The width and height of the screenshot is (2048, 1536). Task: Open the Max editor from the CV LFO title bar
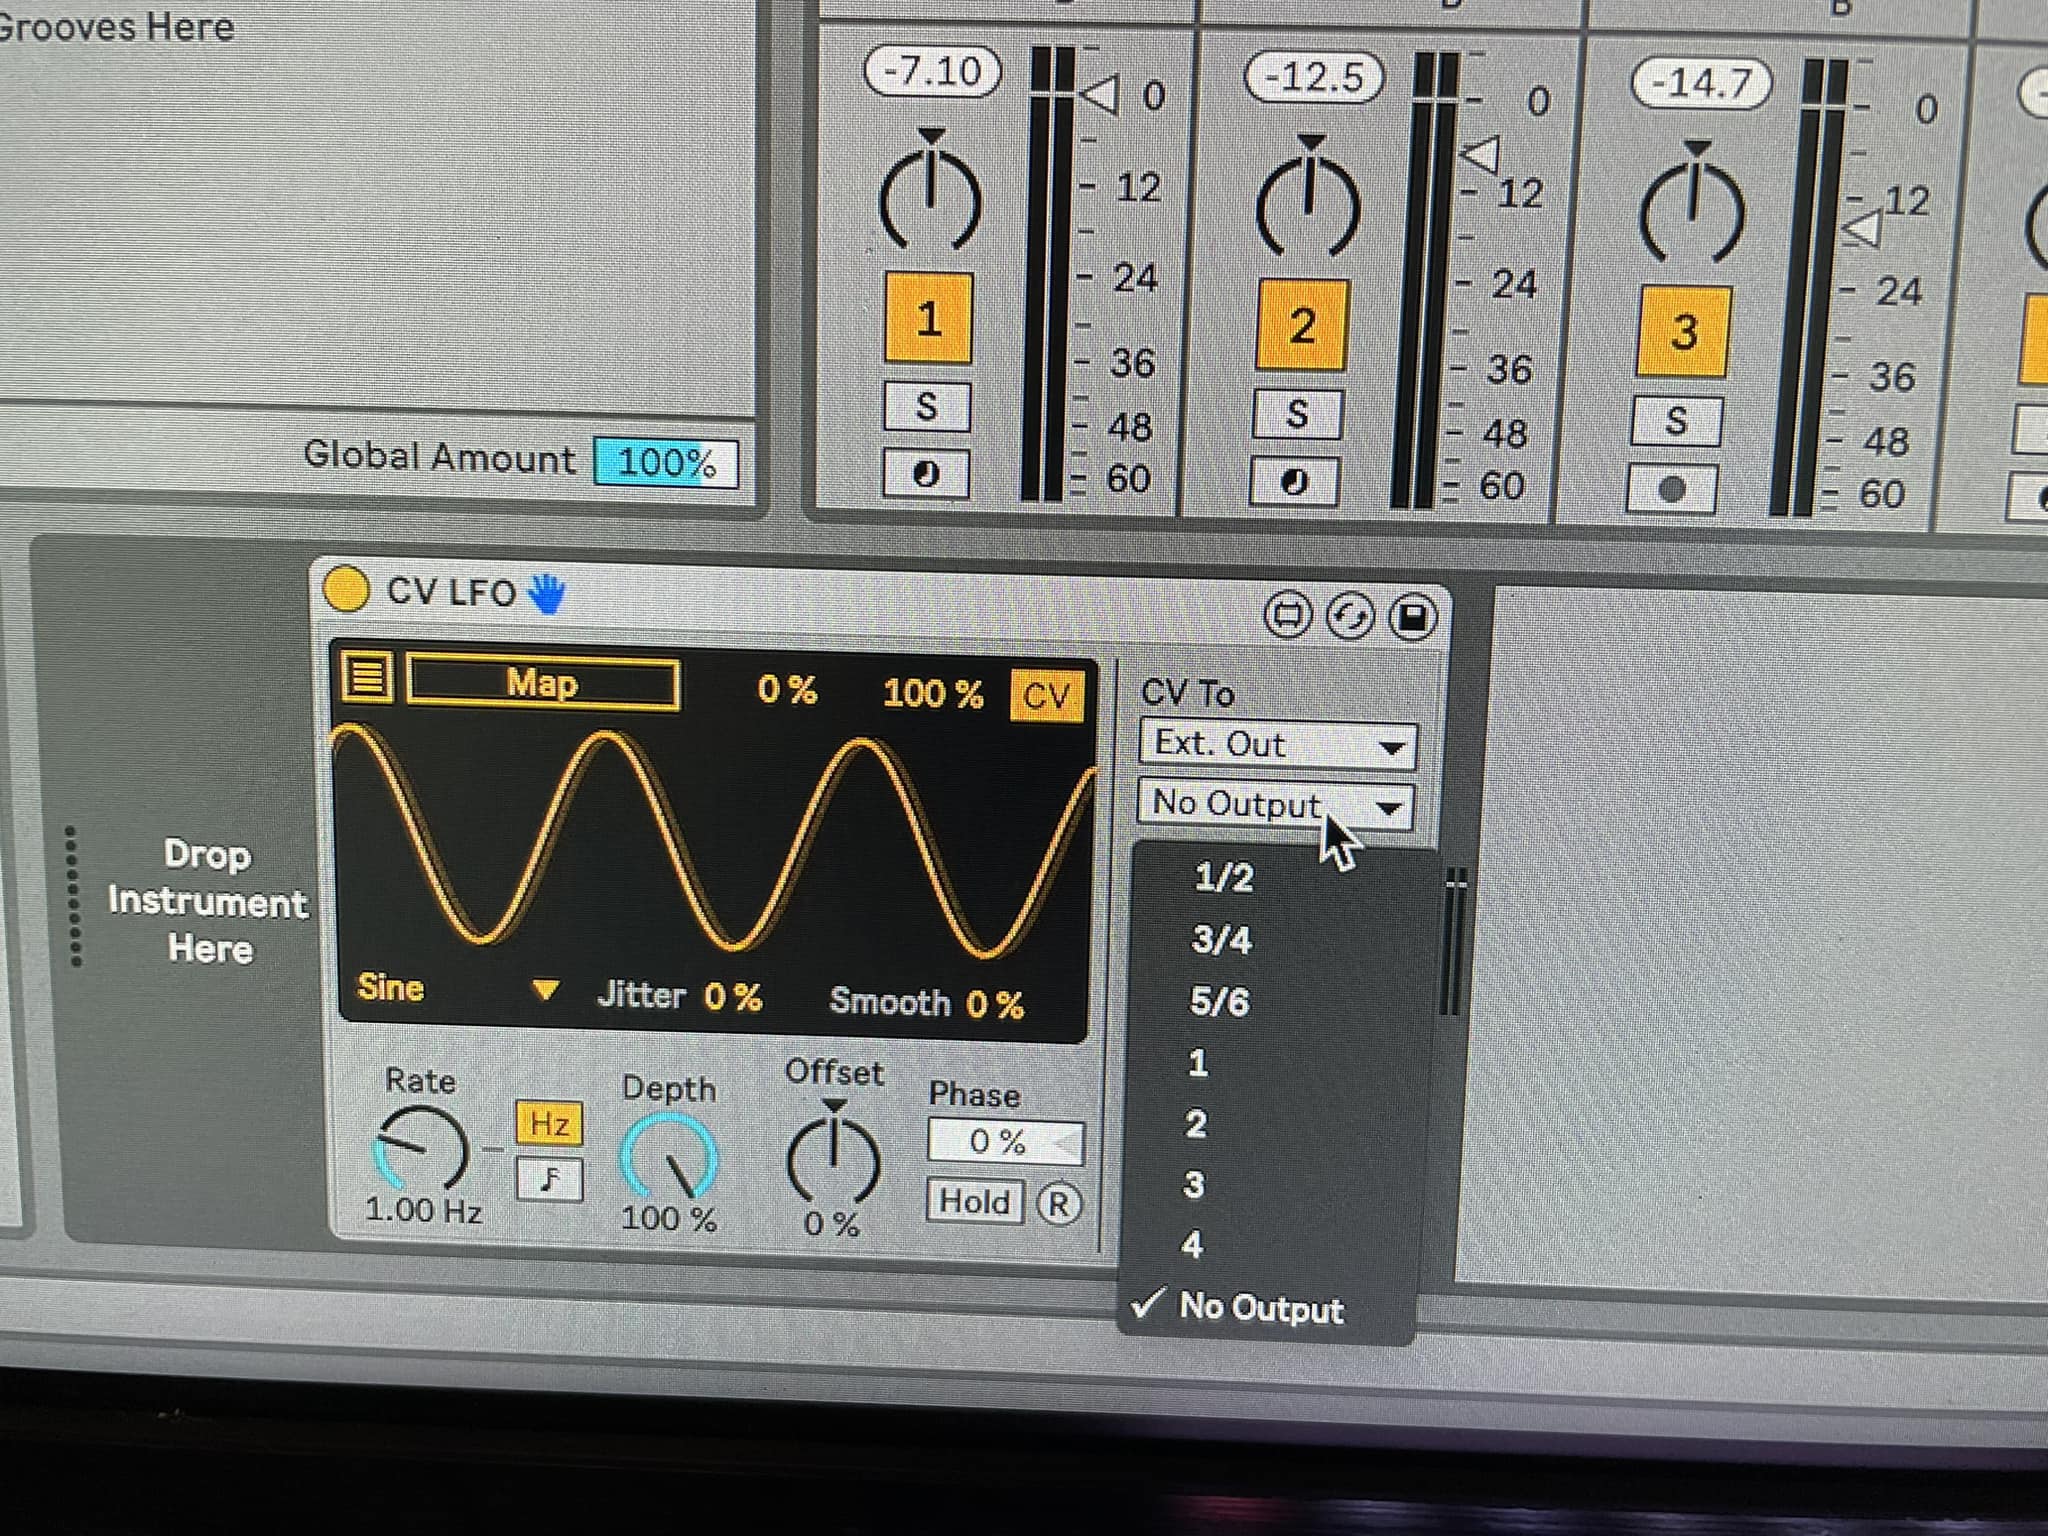tap(1287, 614)
